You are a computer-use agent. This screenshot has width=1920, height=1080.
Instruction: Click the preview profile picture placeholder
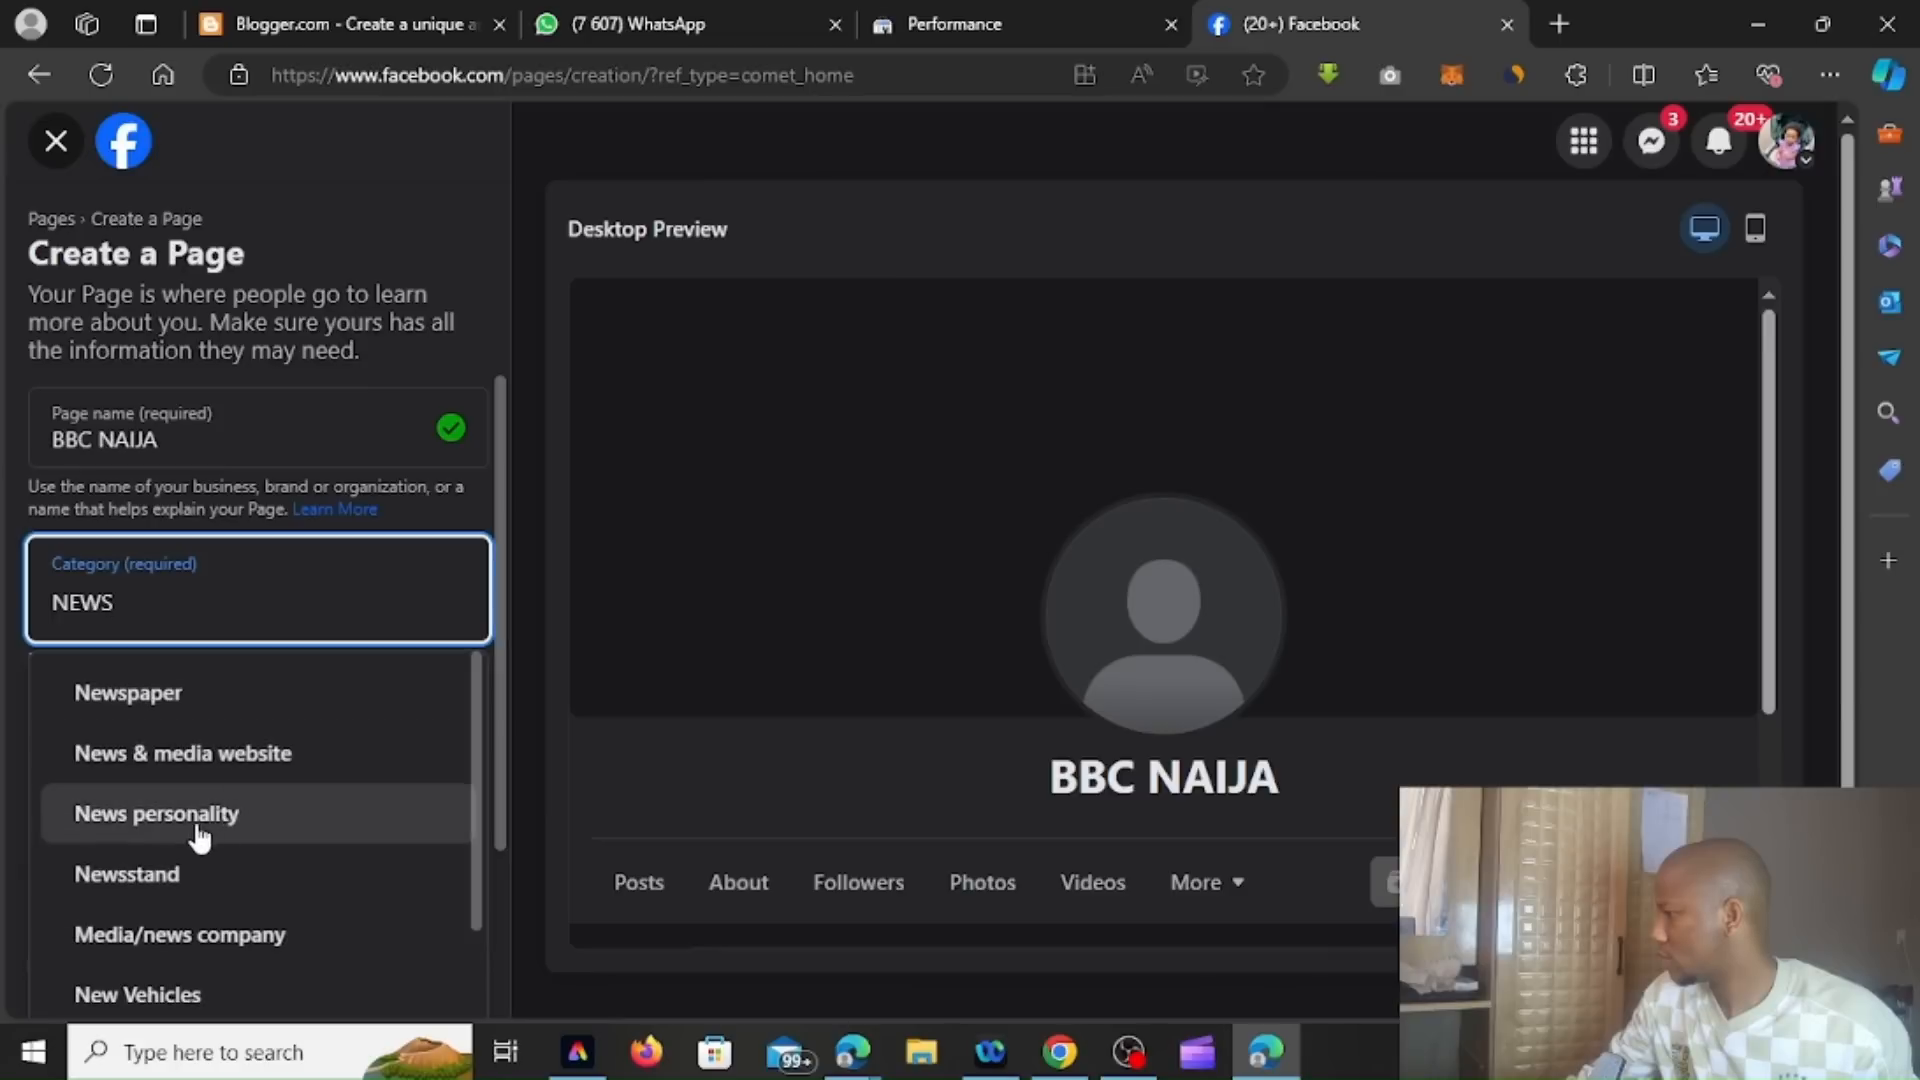point(1163,615)
